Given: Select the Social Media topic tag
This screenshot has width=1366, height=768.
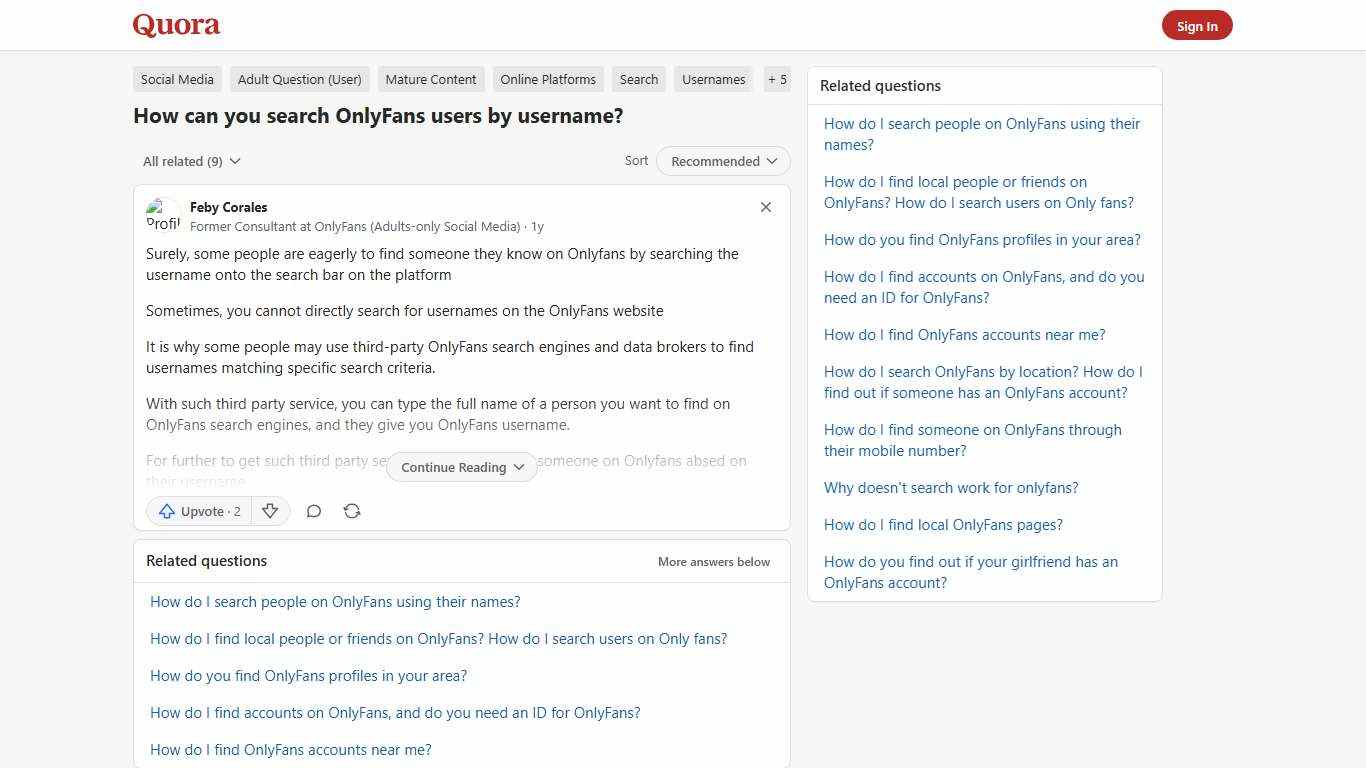Looking at the screenshot, I should pos(177,79).
